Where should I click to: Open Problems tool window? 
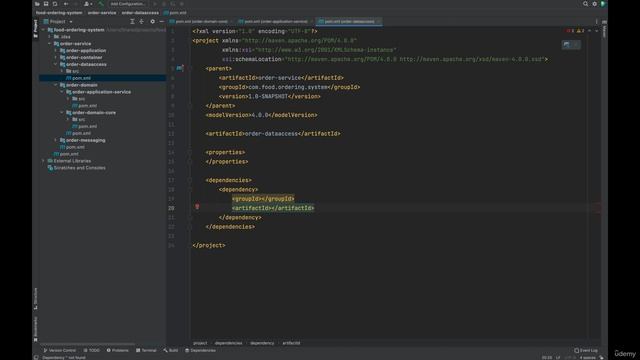coord(118,350)
